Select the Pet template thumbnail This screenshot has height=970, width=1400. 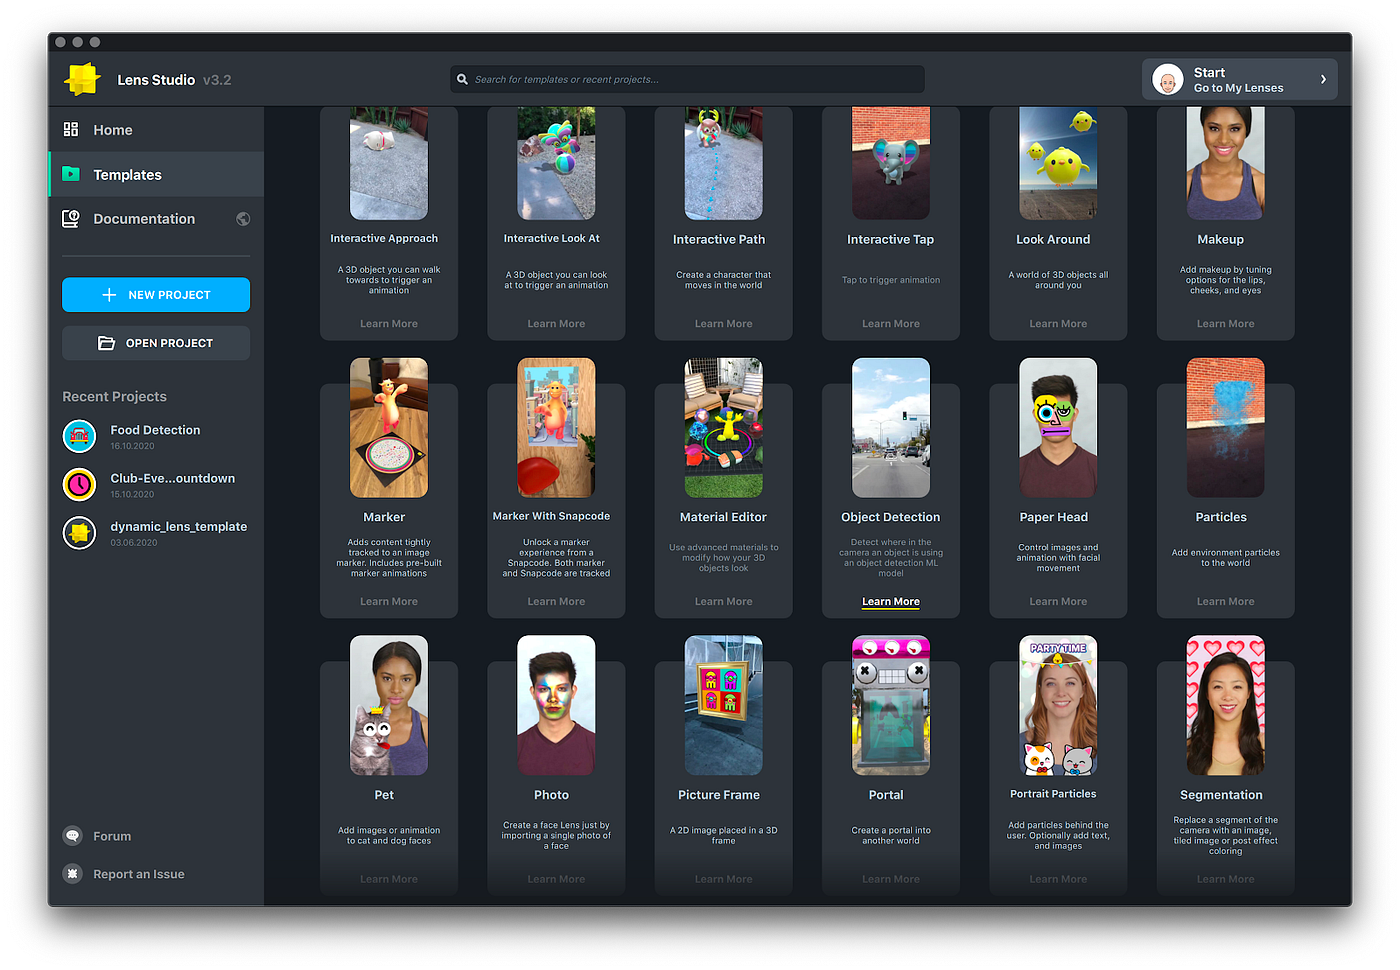(x=389, y=705)
